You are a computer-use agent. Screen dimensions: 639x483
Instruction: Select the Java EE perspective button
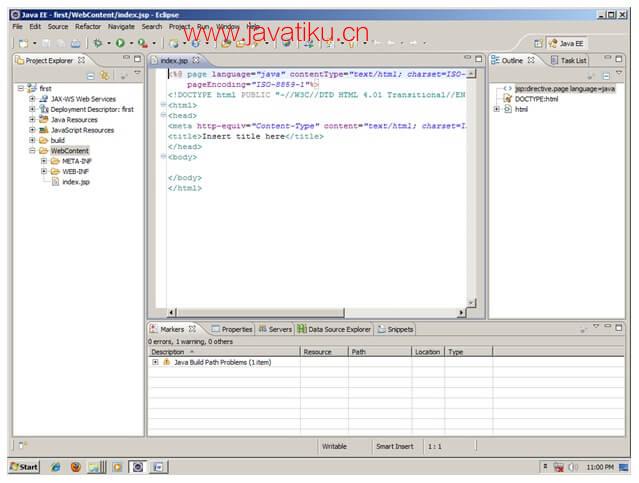coord(566,44)
